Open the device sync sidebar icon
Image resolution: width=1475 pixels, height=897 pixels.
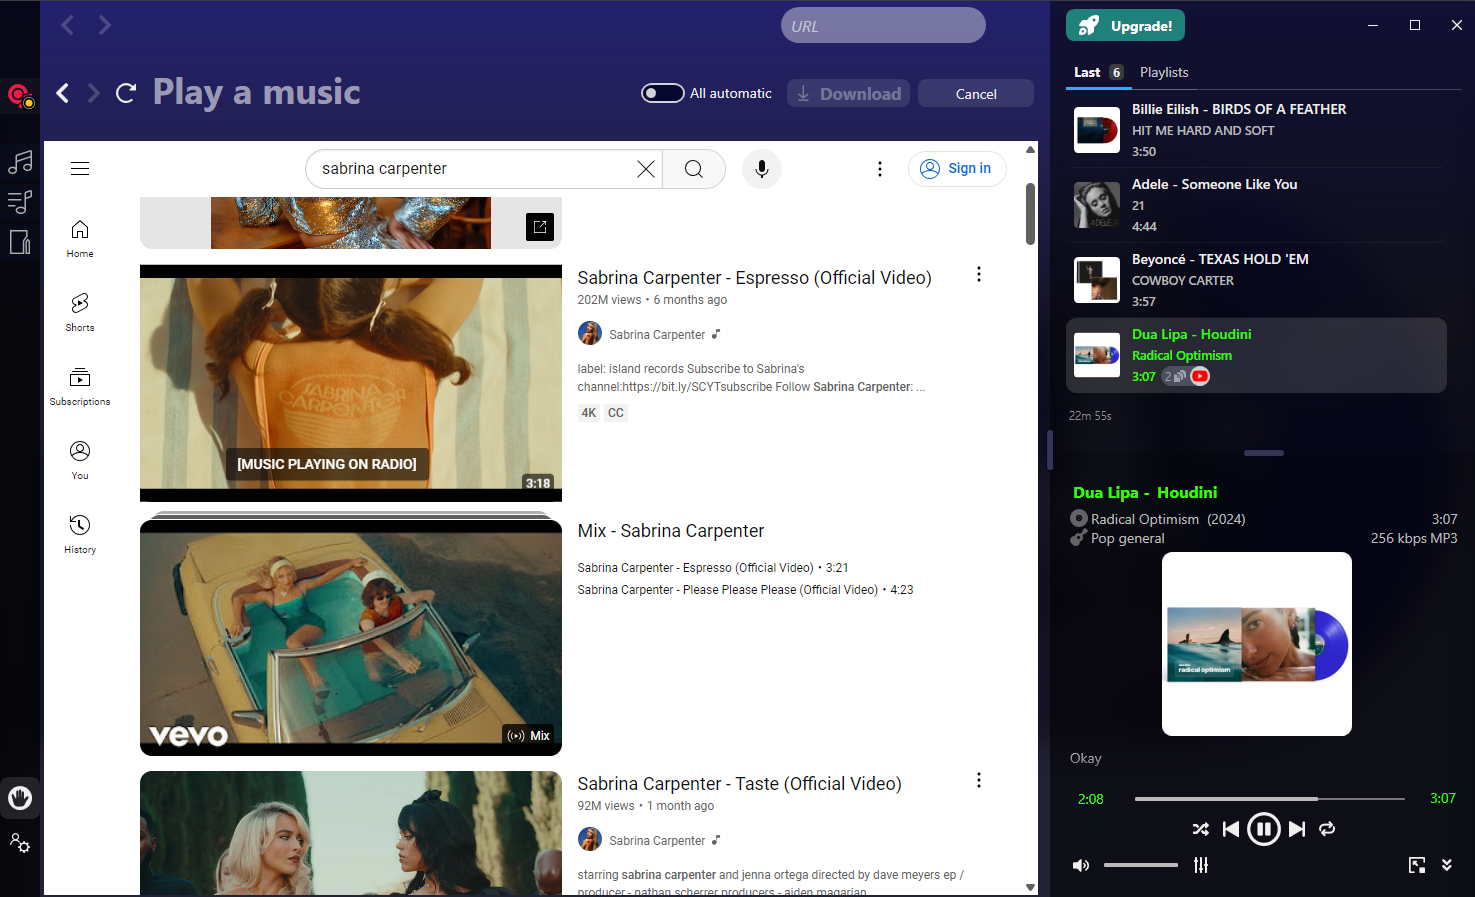point(20,242)
